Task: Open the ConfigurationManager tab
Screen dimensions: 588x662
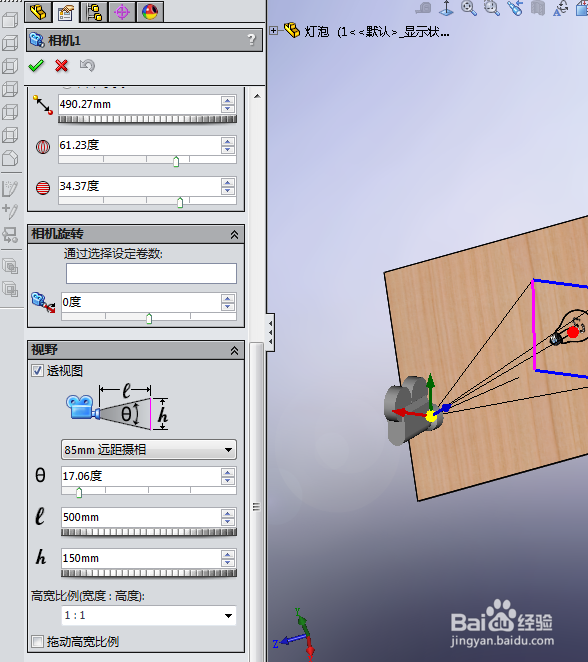Action: [94, 12]
